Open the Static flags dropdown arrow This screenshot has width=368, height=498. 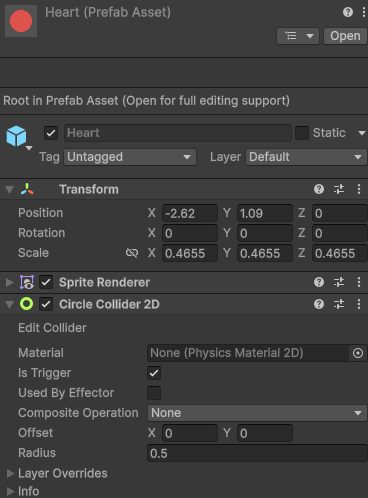point(361,133)
